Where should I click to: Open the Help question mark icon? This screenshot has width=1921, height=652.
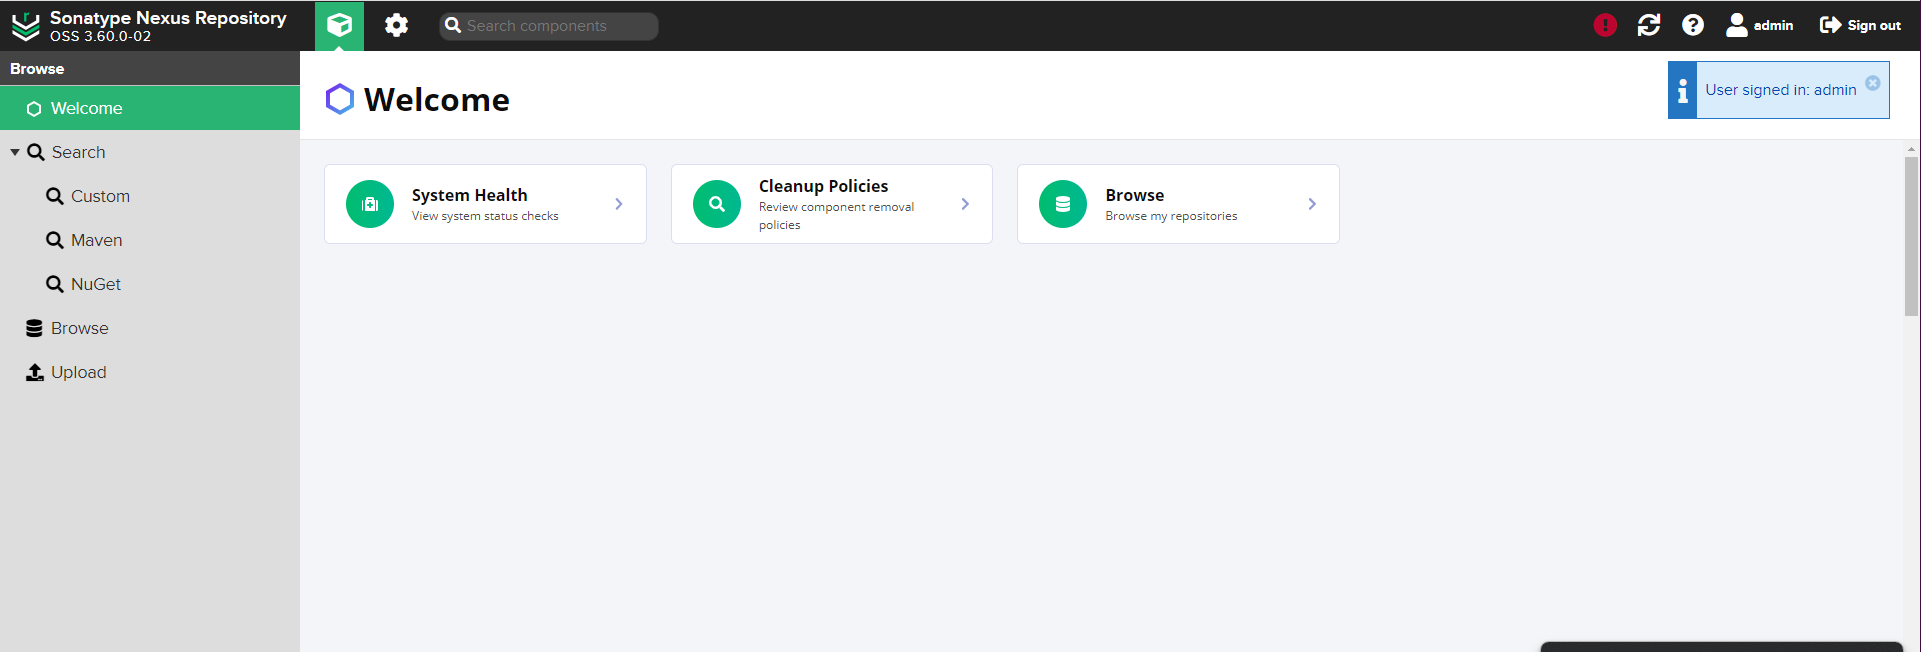[x=1692, y=25]
